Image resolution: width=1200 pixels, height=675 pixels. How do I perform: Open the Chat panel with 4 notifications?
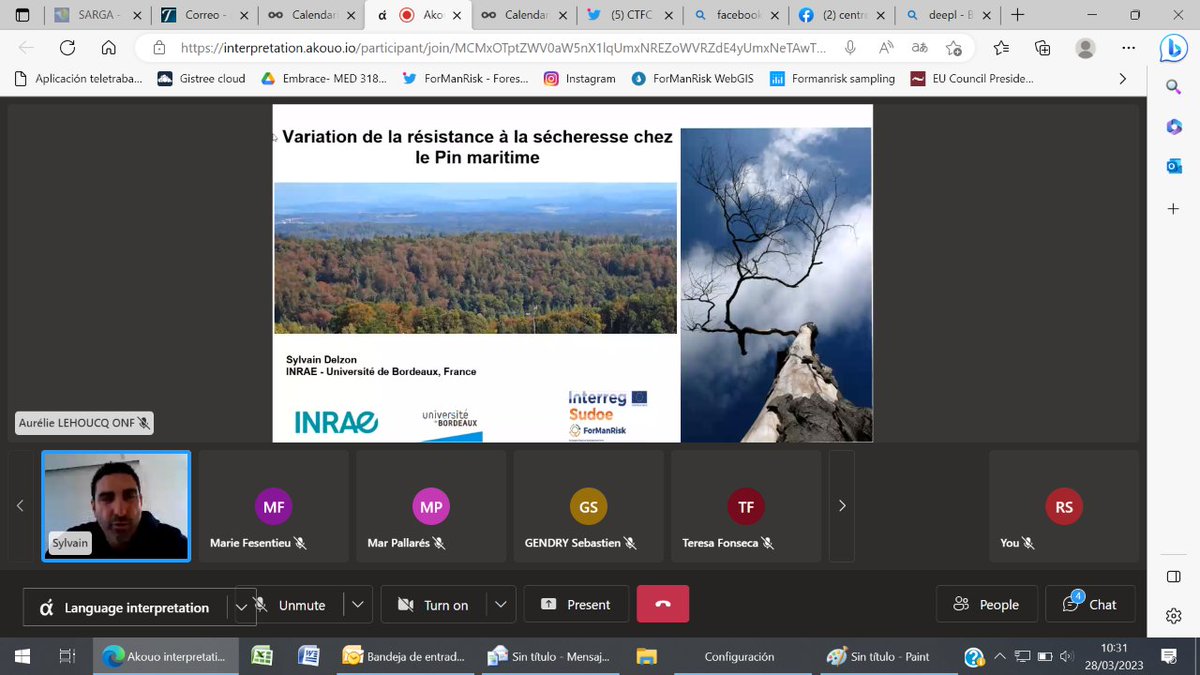1089,604
